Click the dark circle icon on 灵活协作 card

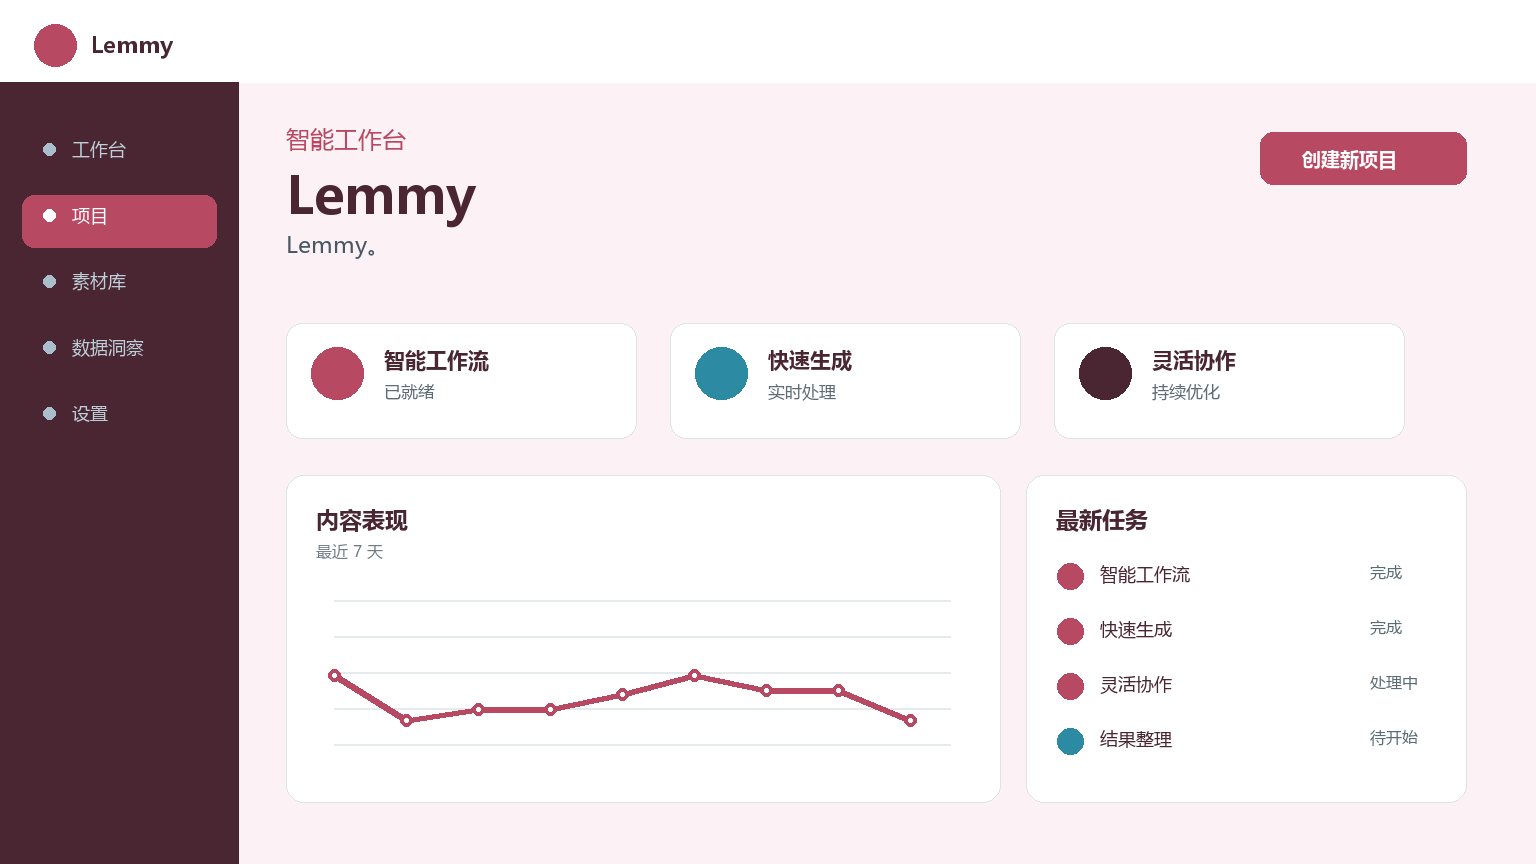click(1105, 373)
